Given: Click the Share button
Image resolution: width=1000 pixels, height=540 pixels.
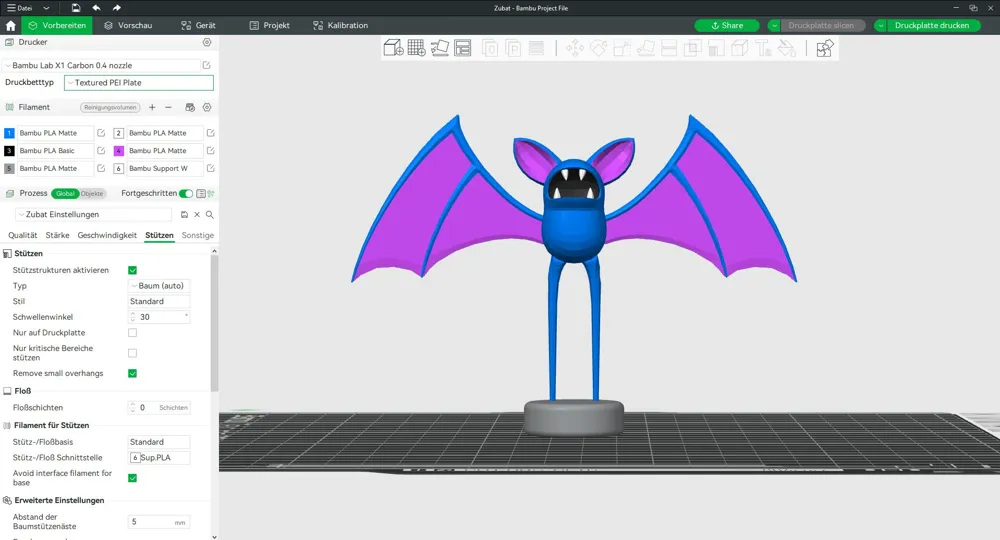Looking at the screenshot, I should click(726, 26).
